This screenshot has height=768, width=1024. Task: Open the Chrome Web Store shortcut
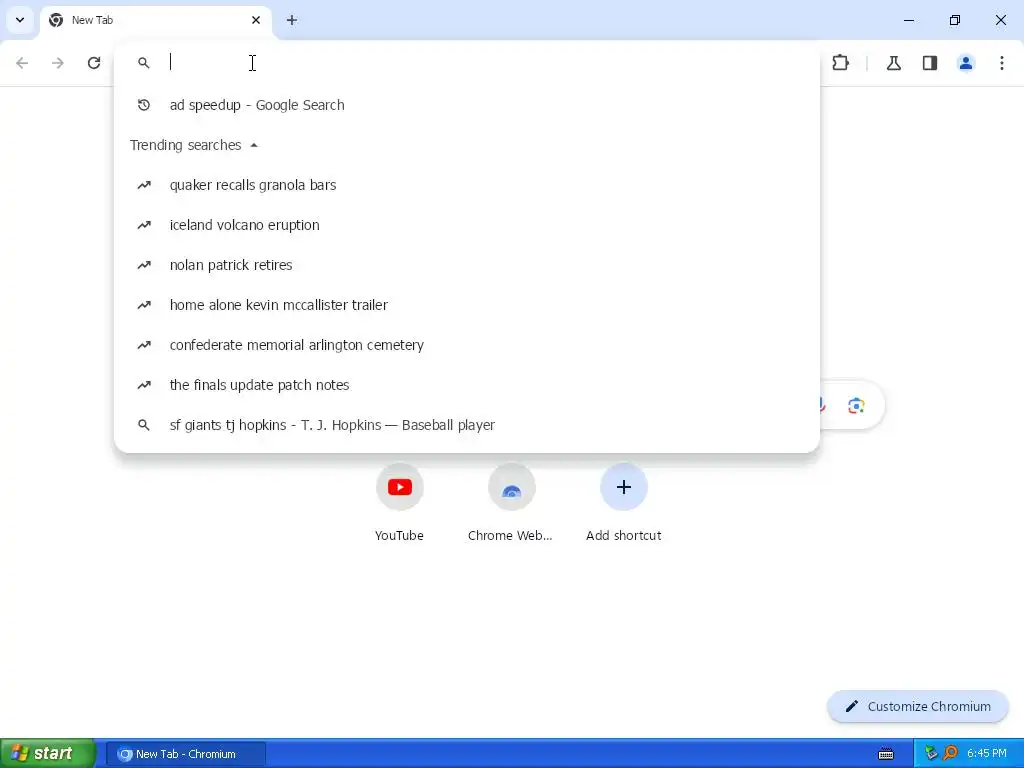pyautogui.click(x=511, y=487)
